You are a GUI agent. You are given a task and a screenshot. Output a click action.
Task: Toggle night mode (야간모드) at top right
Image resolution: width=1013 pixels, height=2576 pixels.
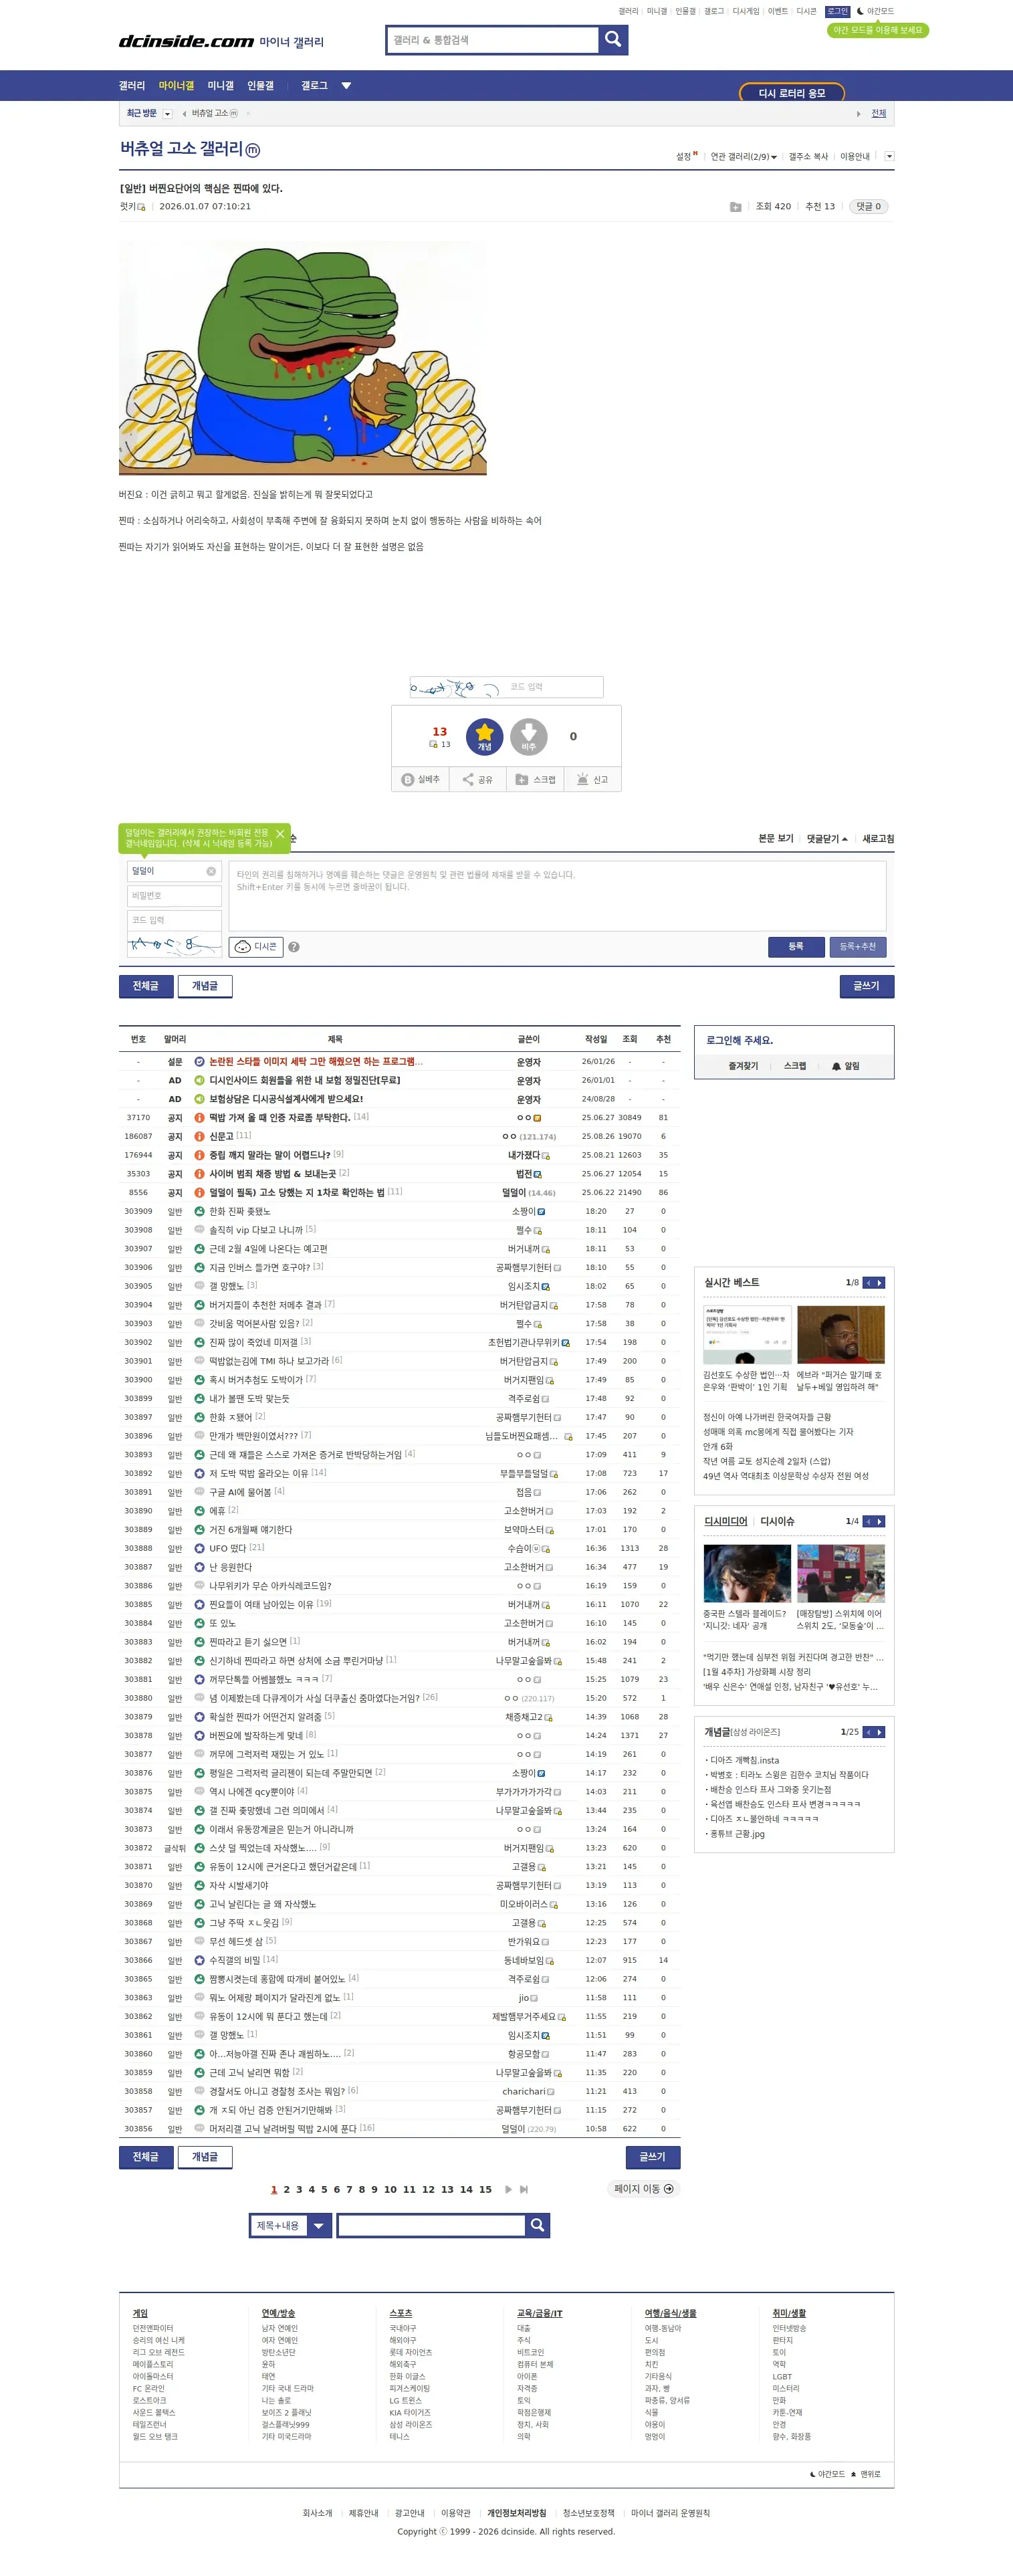click(875, 11)
